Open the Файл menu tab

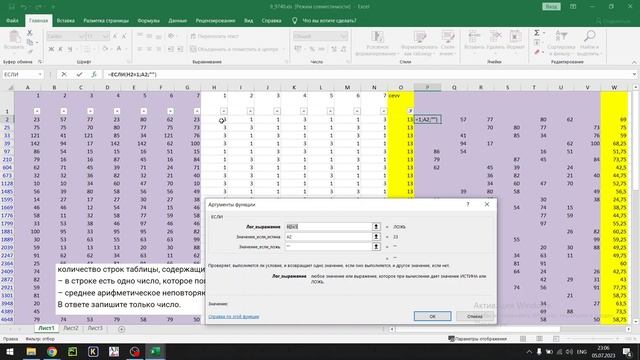[x=12, y=20]
